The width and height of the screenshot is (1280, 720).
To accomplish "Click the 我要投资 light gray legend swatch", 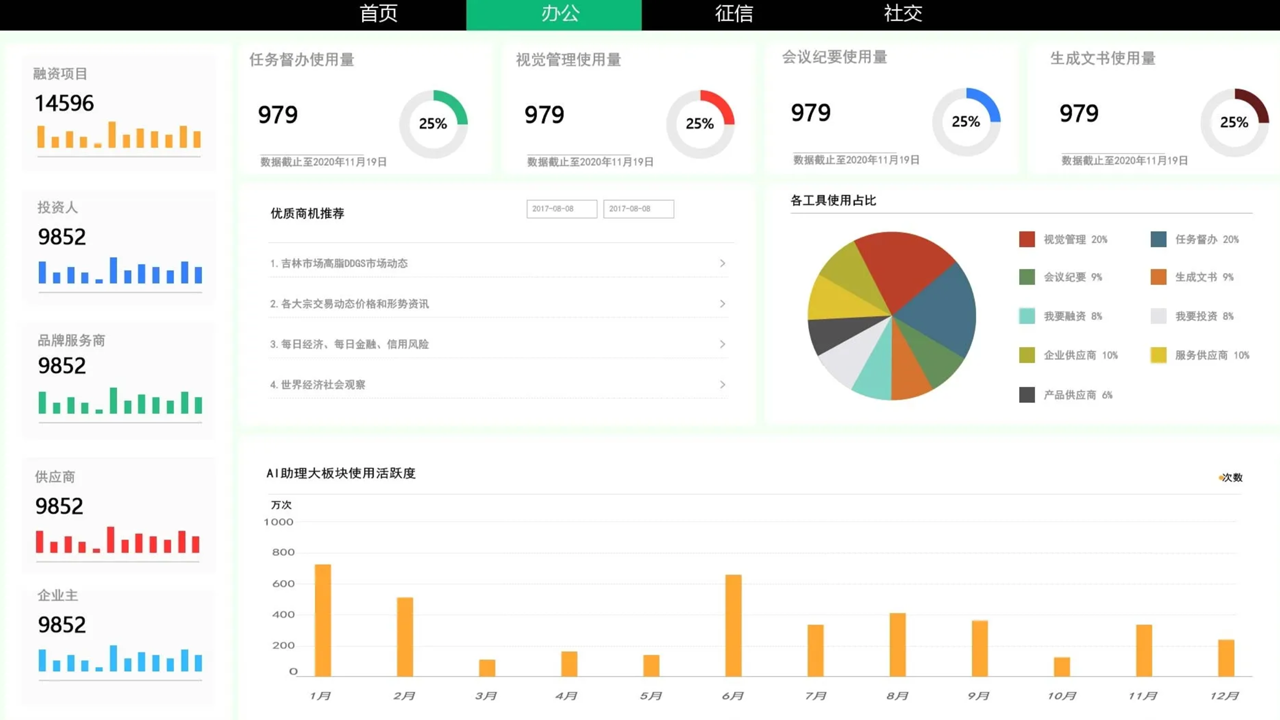I will pos(1158,316).
